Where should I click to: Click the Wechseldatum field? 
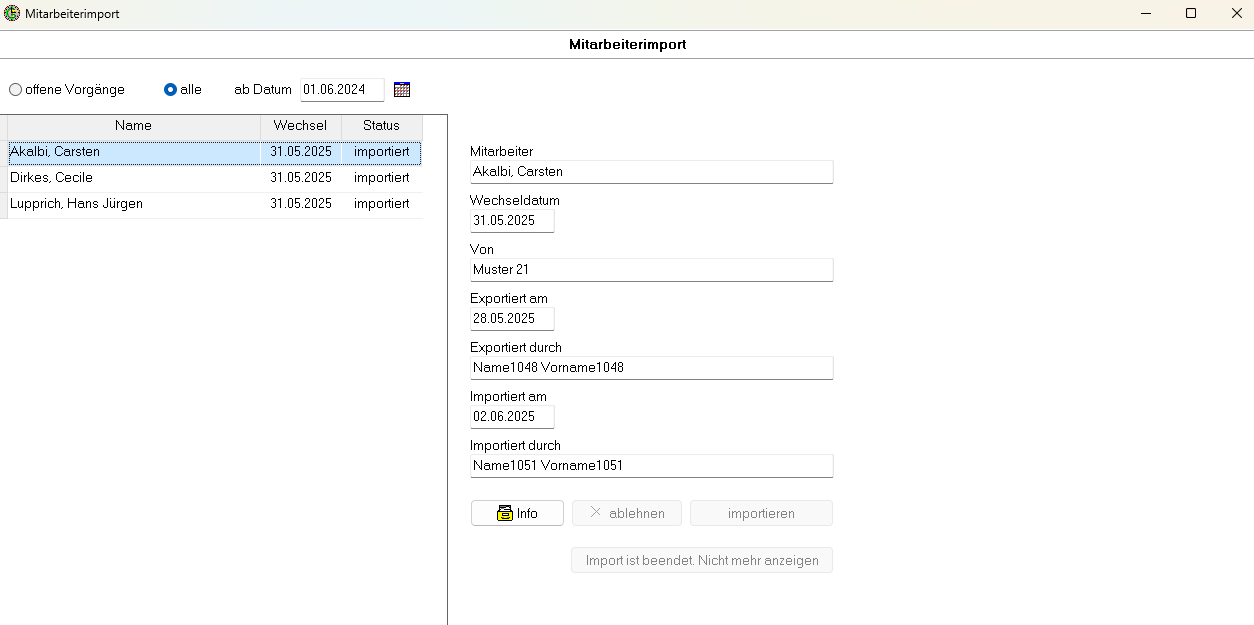coord(511,221)
